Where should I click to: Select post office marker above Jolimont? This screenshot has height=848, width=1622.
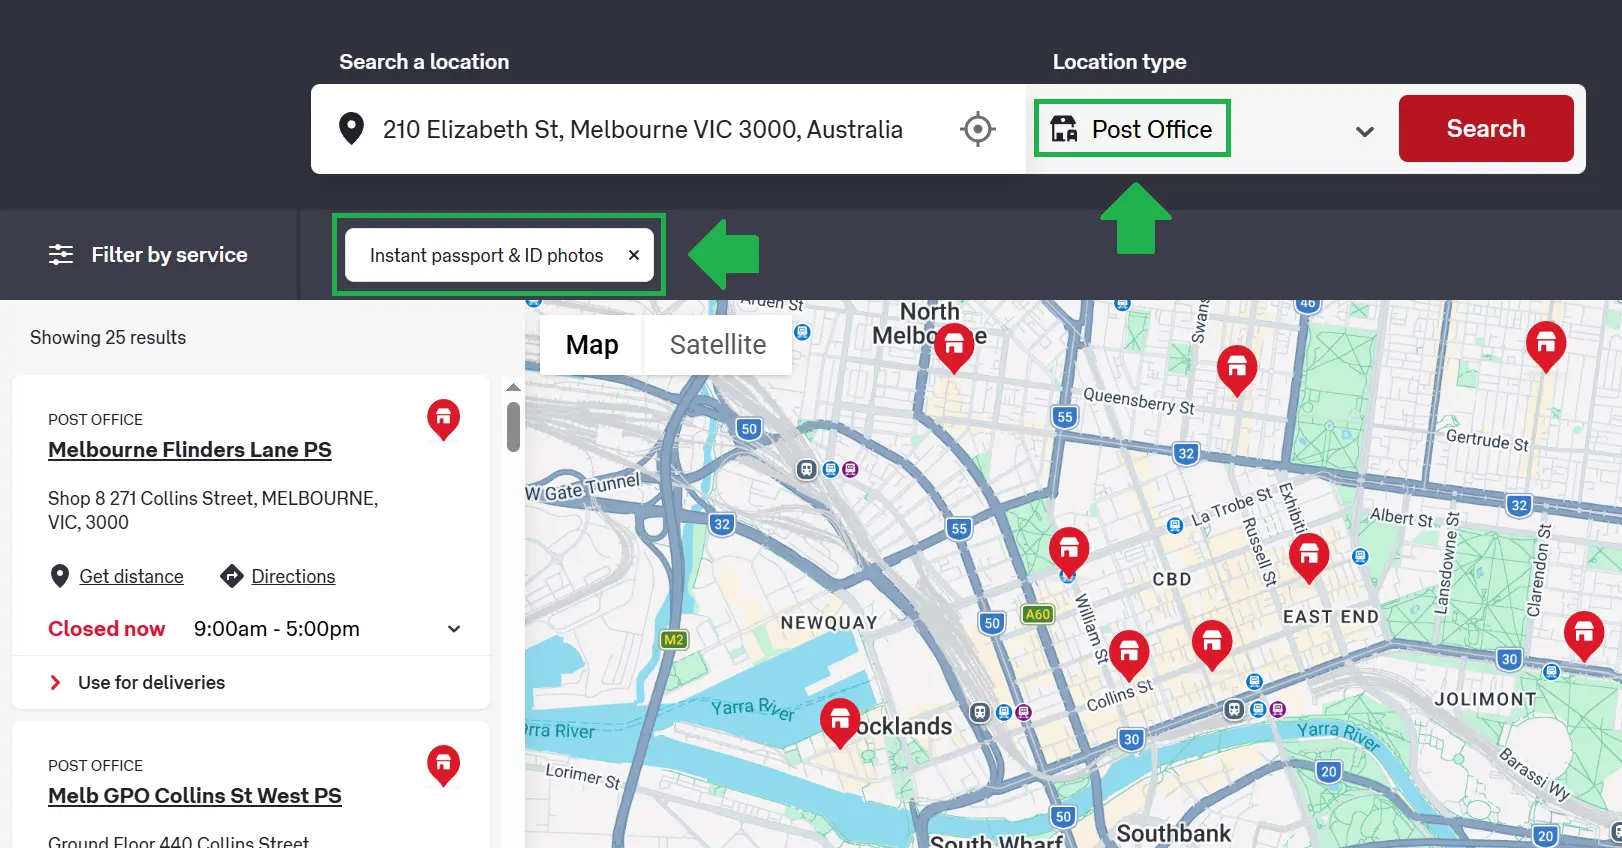1584,636
